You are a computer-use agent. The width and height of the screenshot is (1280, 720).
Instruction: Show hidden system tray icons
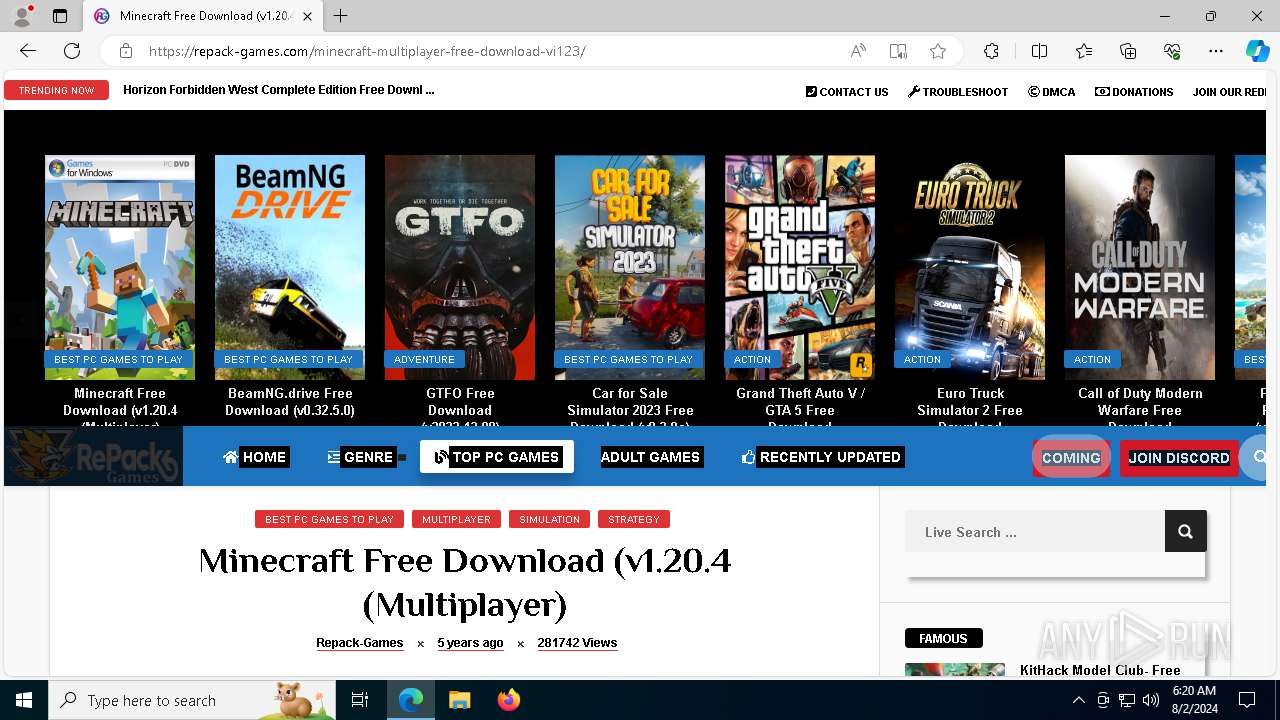point(1078,700)
